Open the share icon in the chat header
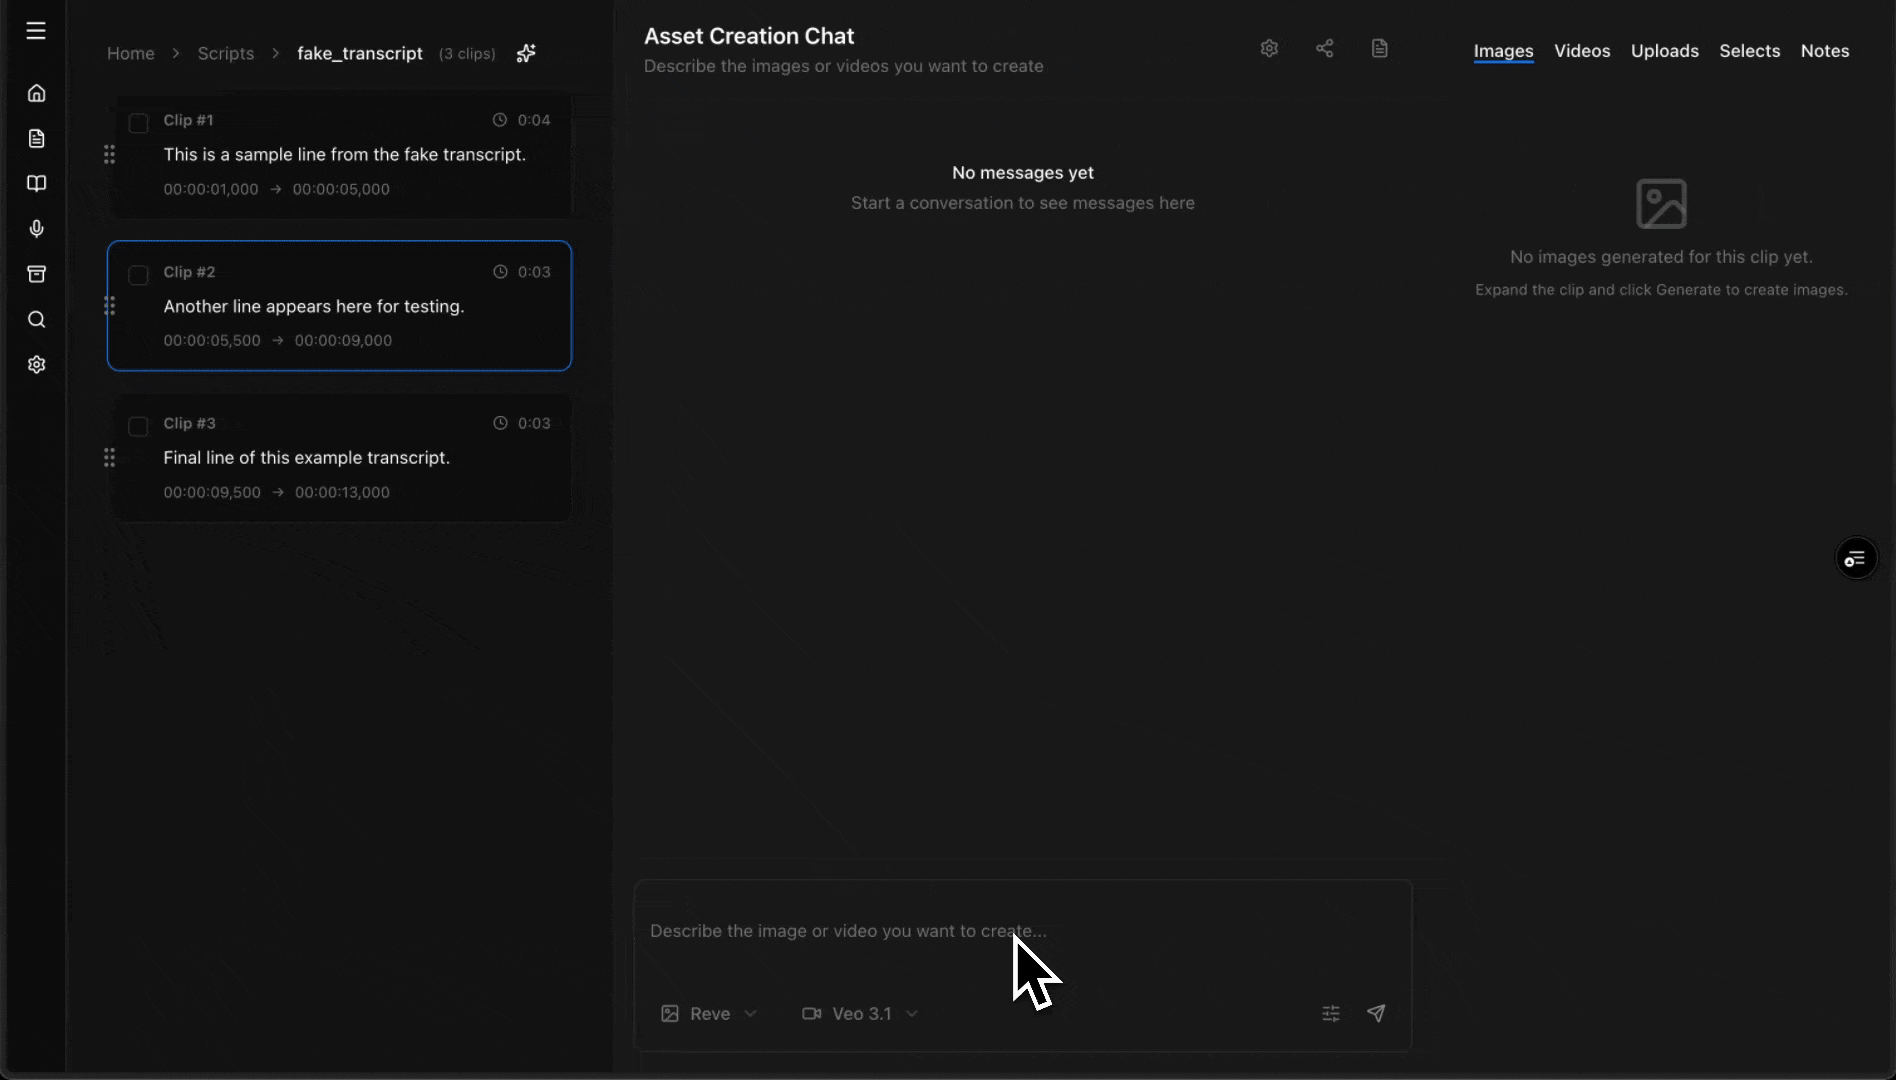This screenshot has width=1896, height=1080. pos(1324,47)
